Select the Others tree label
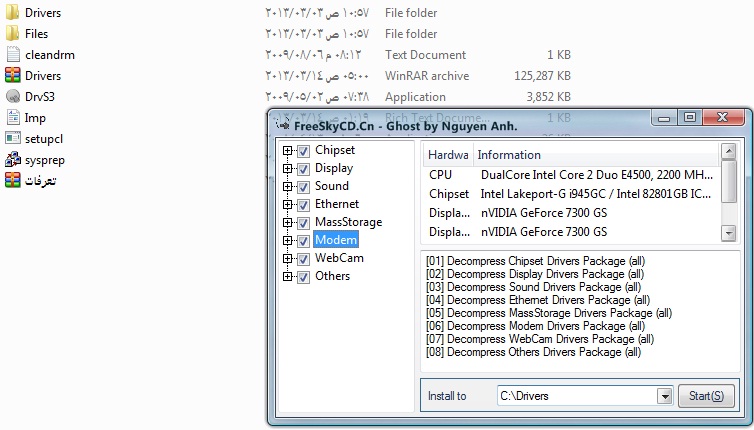The height and width of the screenshot is (430, 754). (332, 276)
